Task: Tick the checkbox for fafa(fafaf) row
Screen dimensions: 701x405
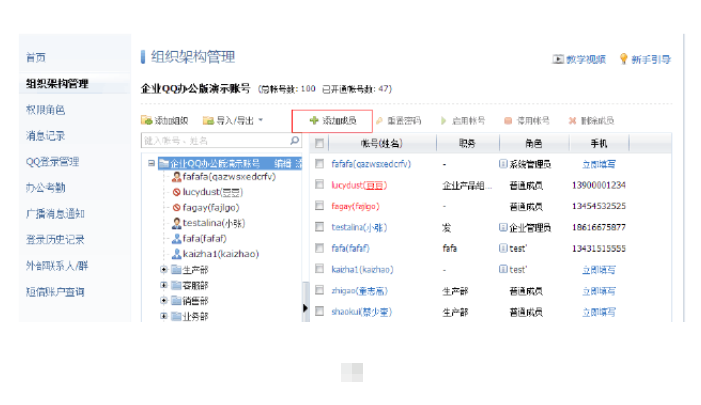Action: point(319,248)
